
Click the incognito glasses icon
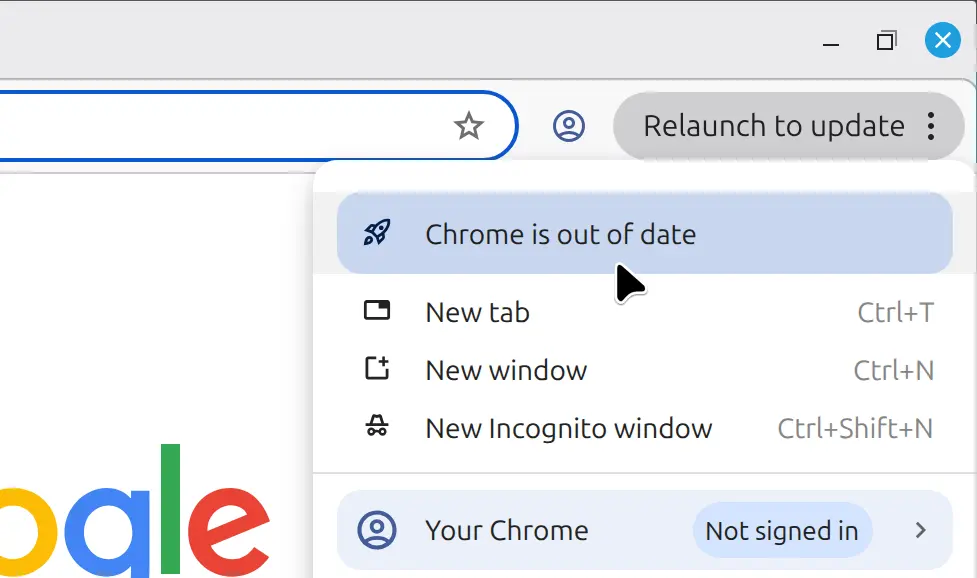coord(377,427)
